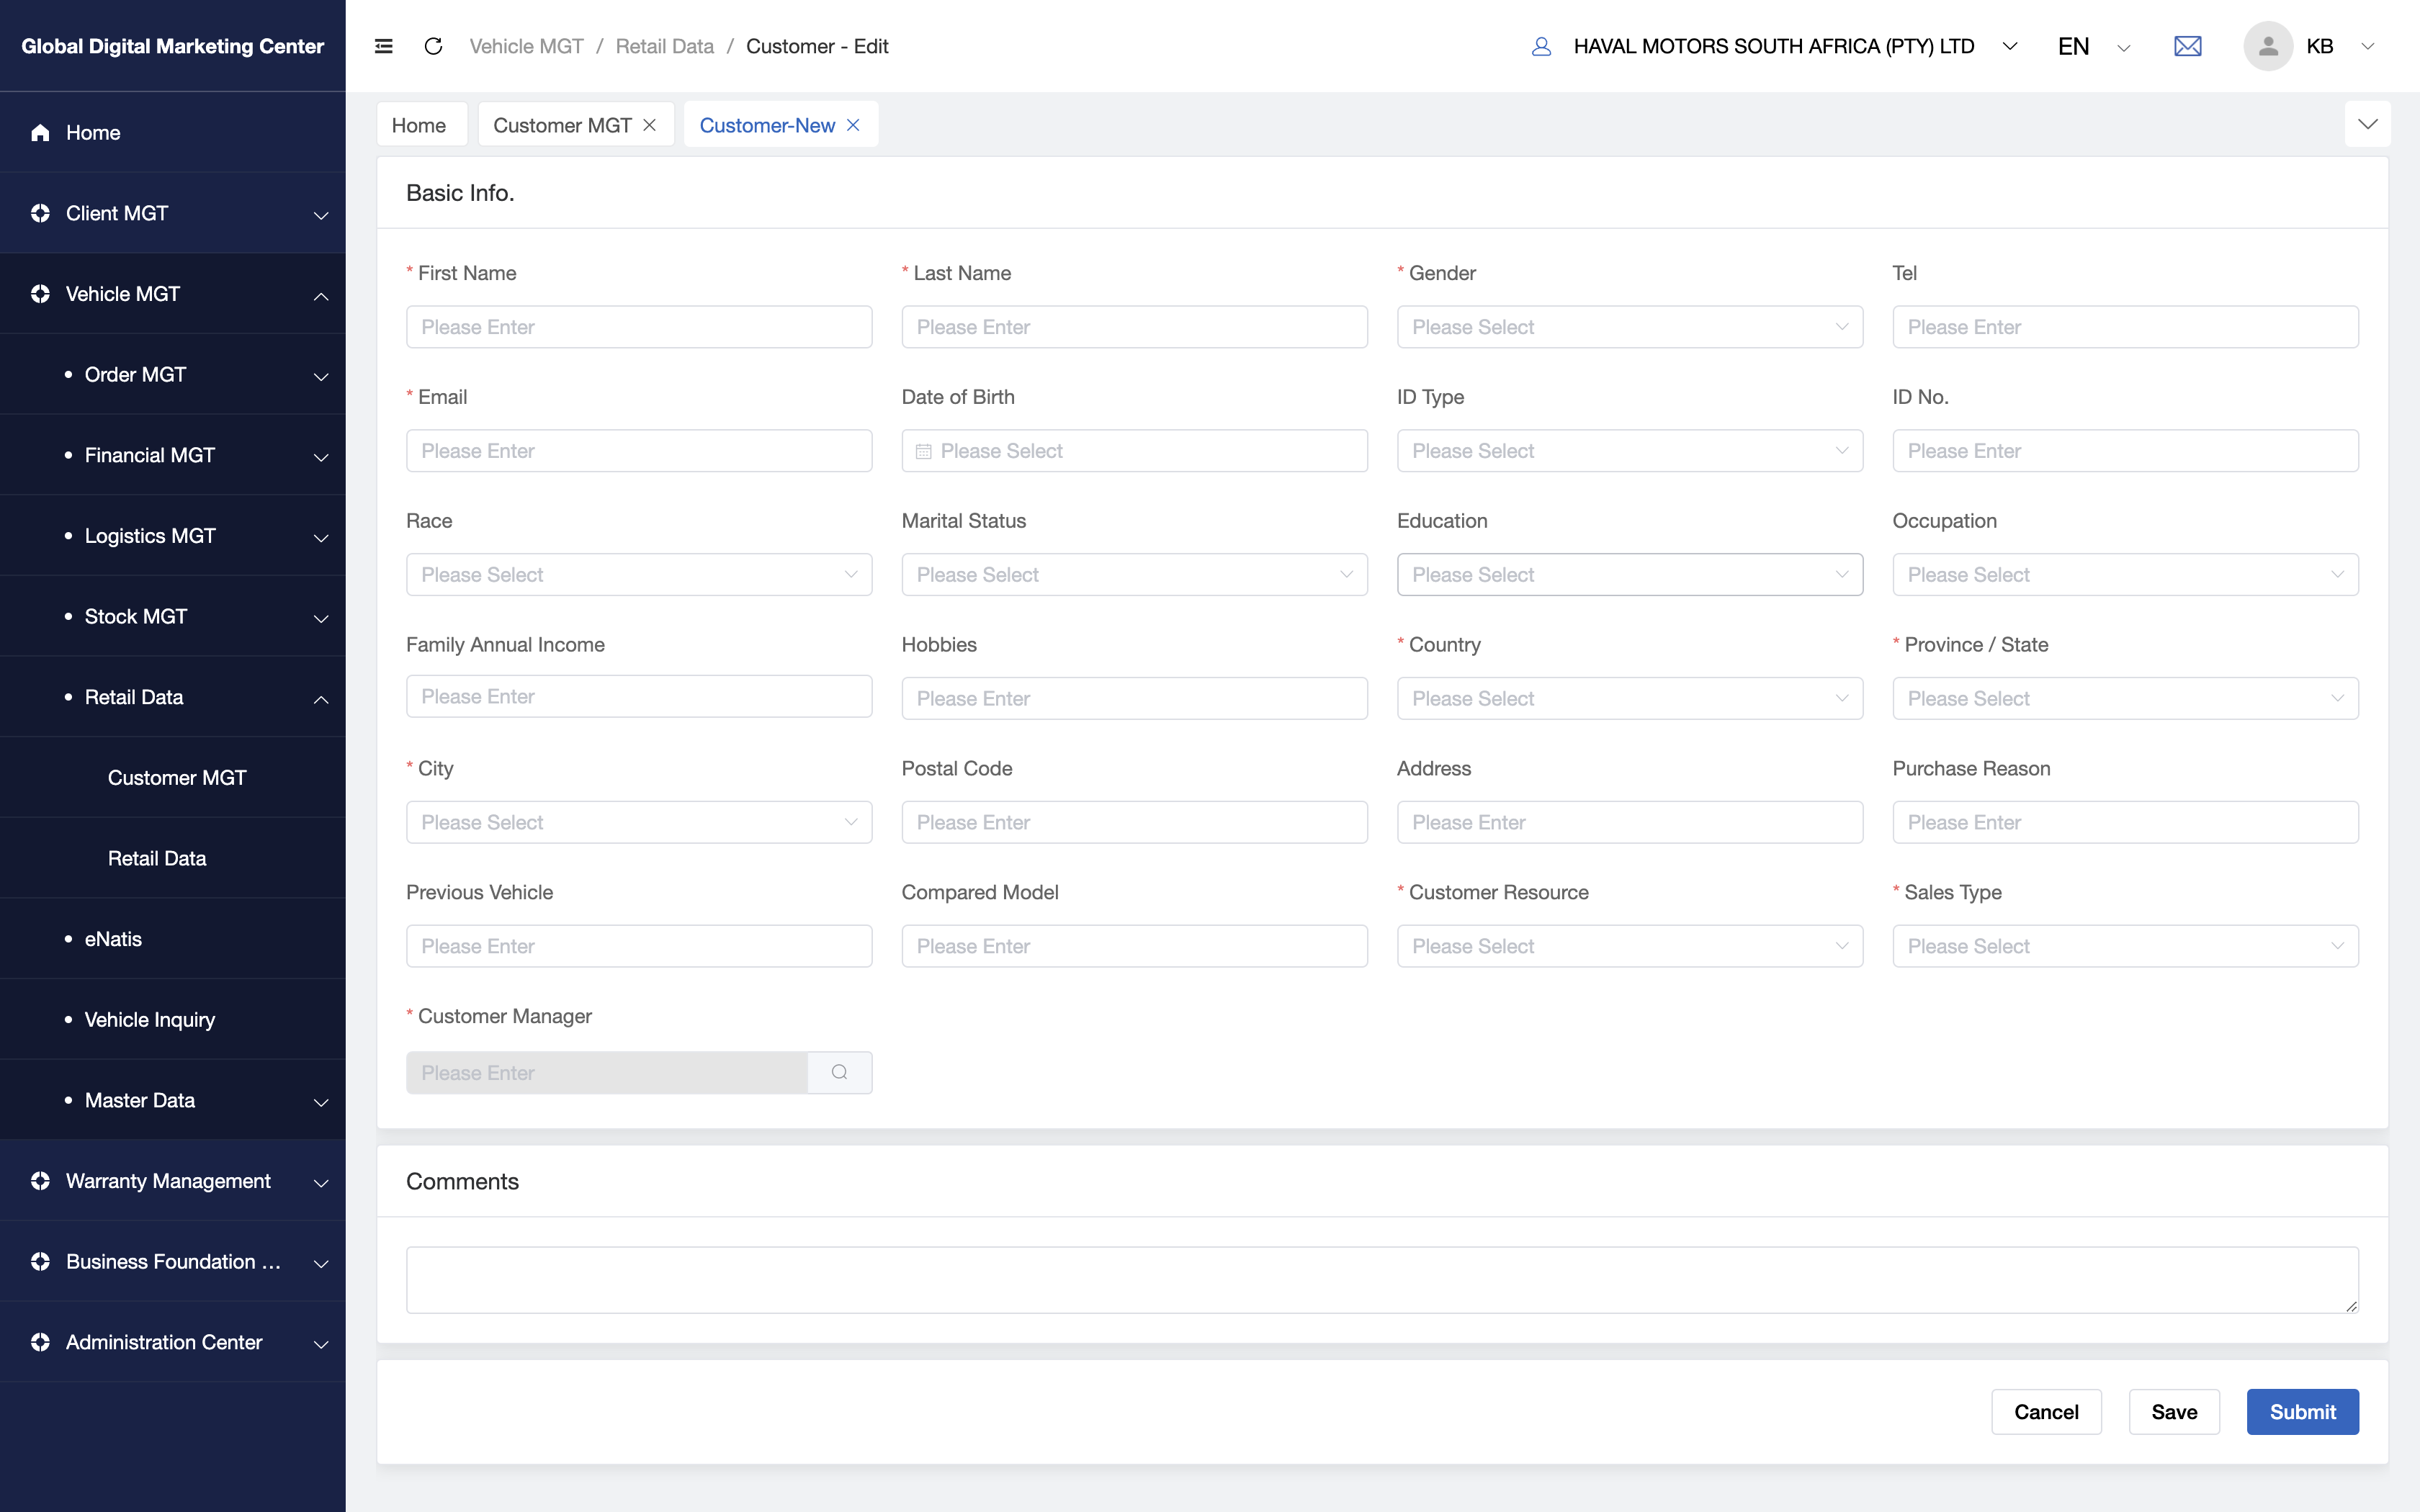Expand Financial MGT in the sidebar

[x=173, y=455]
